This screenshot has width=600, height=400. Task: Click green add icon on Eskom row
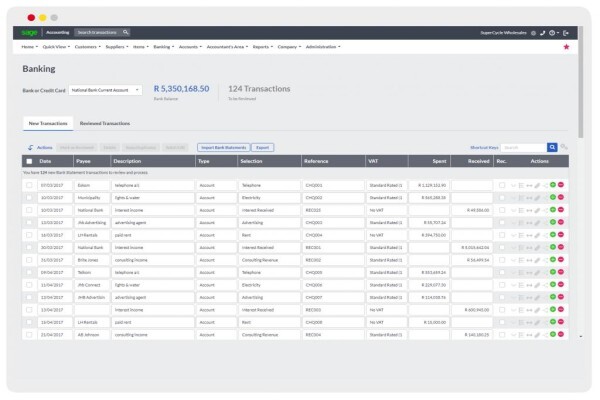[553, 185]
